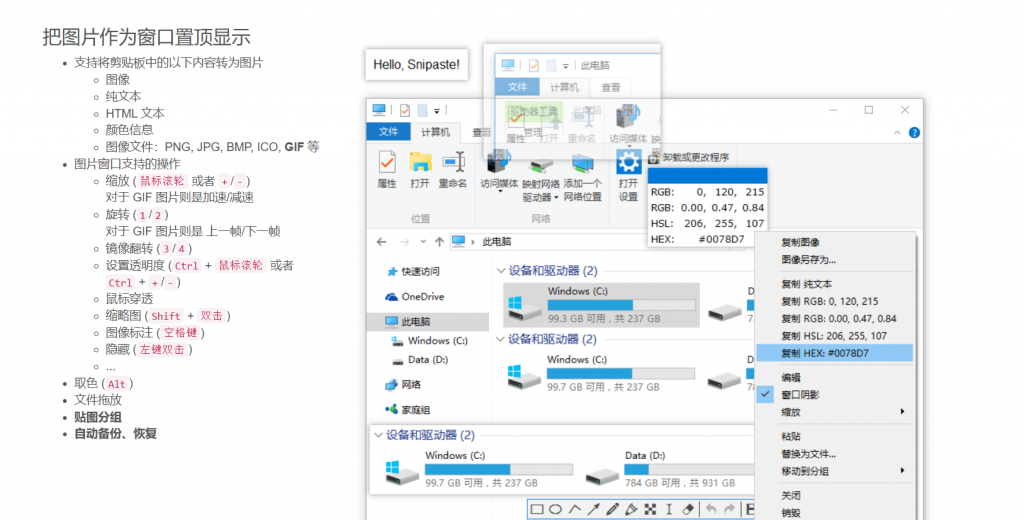The image size is (1024, 520).
Task: Click the 鼠标穿透 list item
Action: point(129,299)
